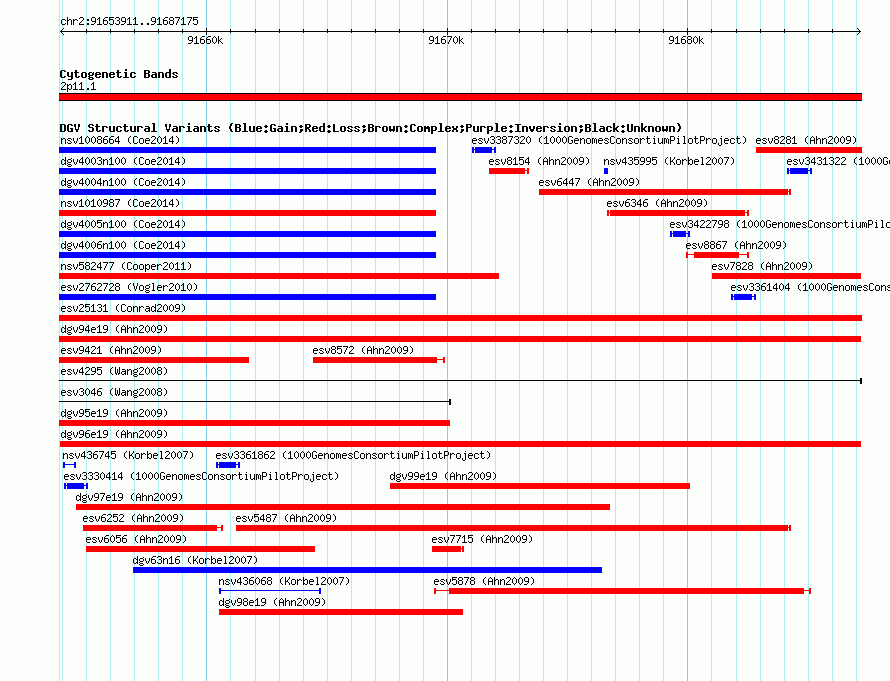Click the esv3361862 small blue glyph

point(228,465)
